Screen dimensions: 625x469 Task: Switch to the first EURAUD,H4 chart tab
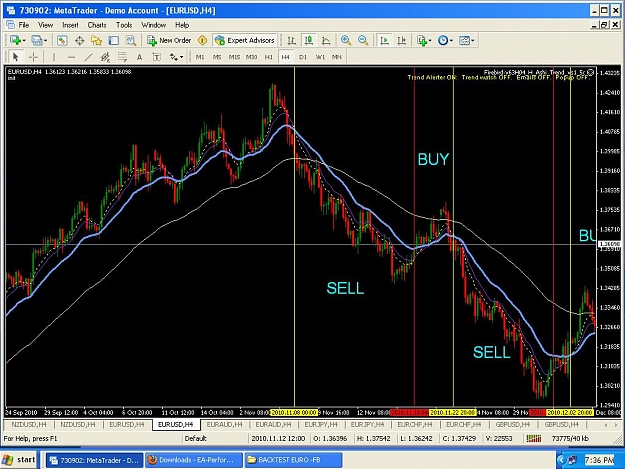[224, 425]
